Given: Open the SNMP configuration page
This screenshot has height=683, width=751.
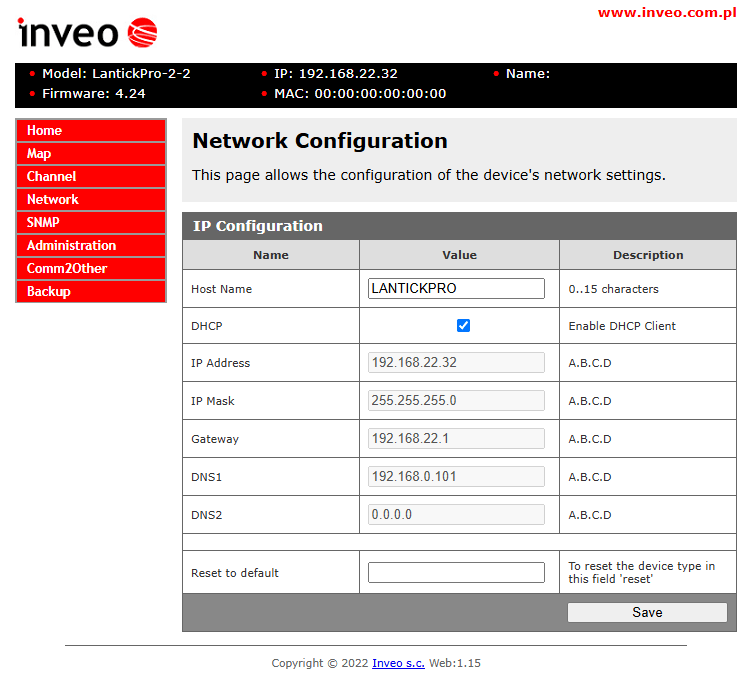Looking at the screenshot, I should (90, 222).
